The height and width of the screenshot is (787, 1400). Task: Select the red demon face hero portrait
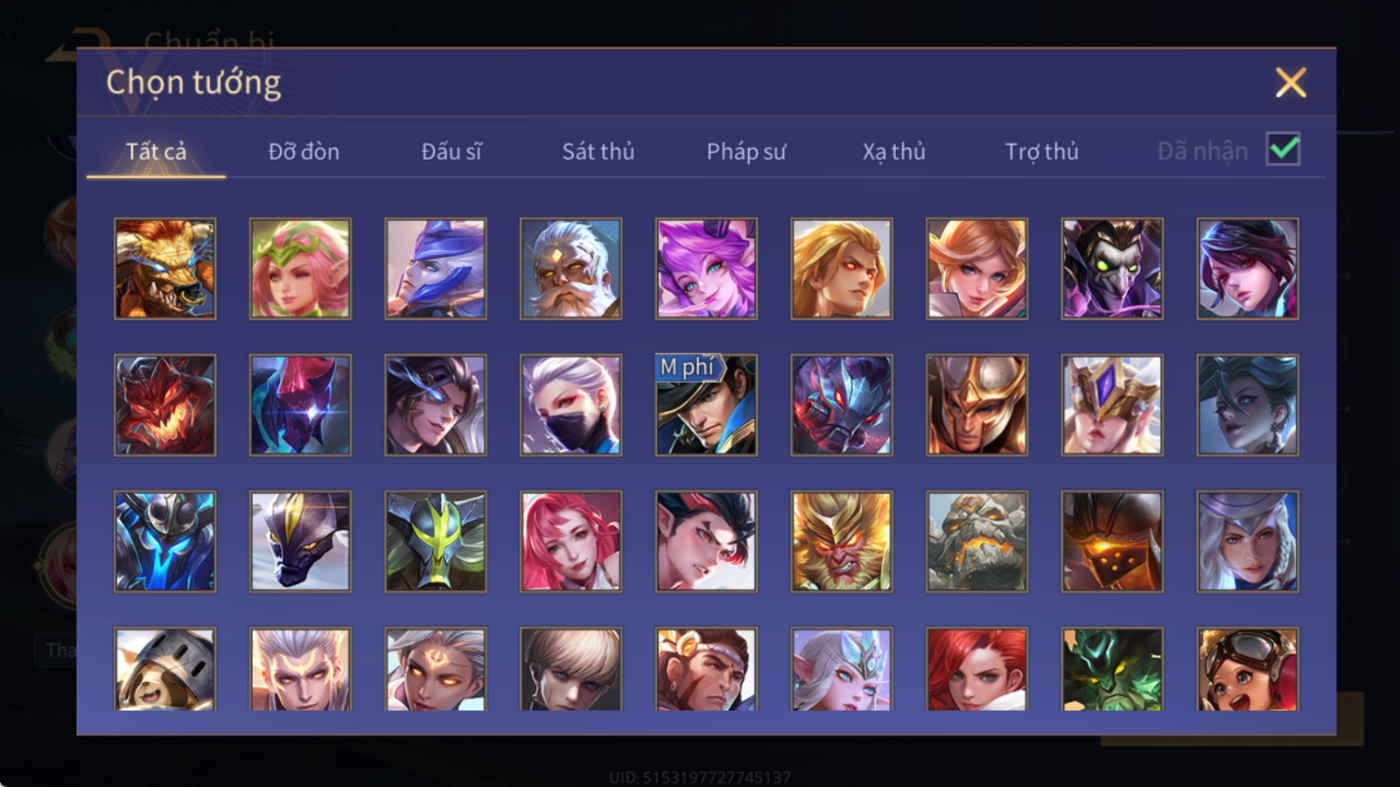(165, 405)
